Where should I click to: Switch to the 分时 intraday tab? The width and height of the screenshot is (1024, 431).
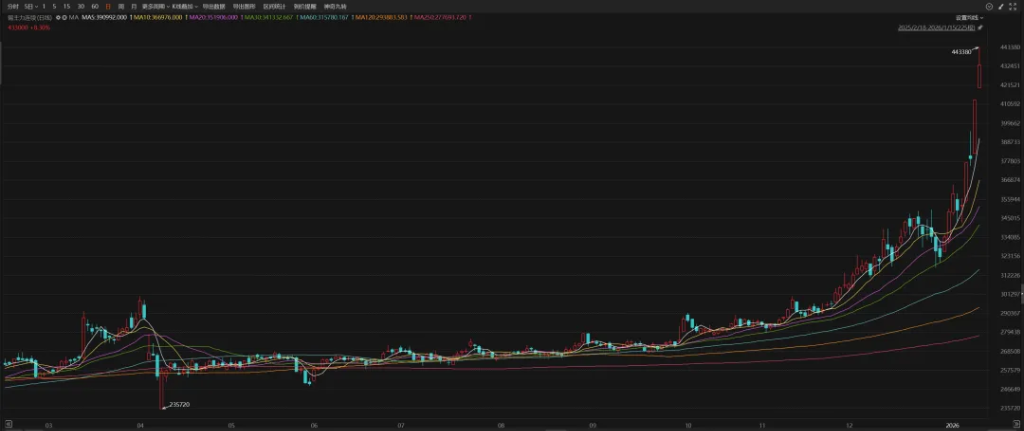coord(11,6)
